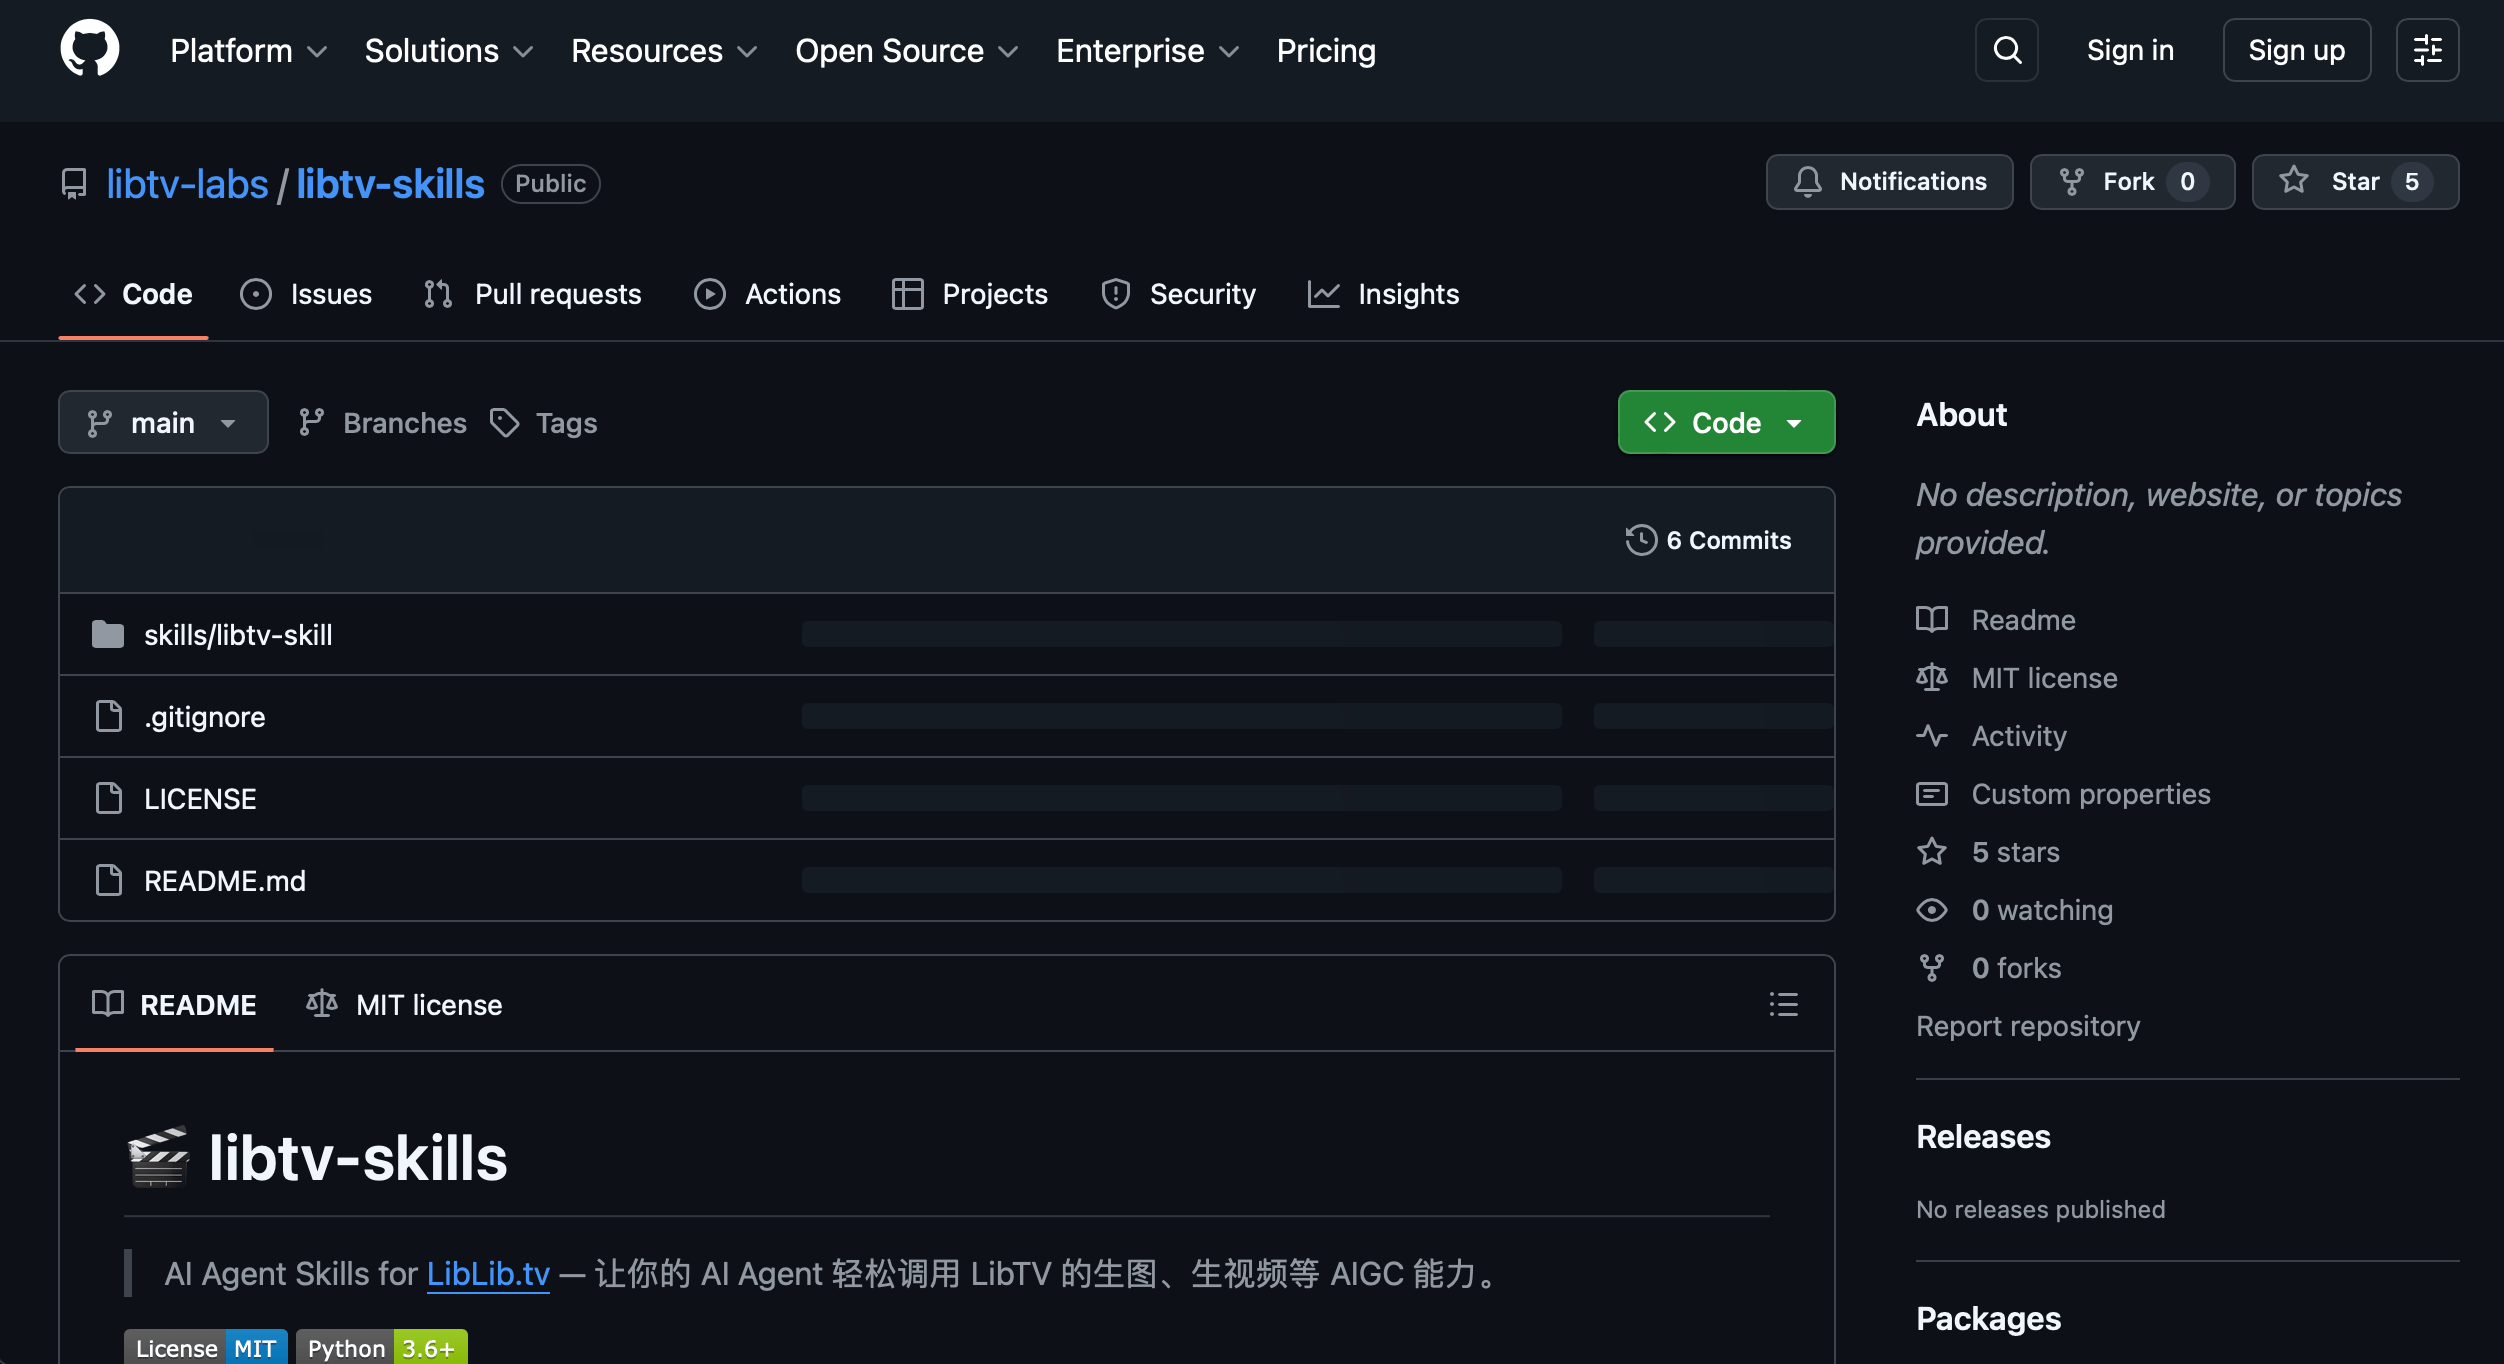Click the Custom properties note icon
Screen dimensions: 2504x1364
[1932, 794]
